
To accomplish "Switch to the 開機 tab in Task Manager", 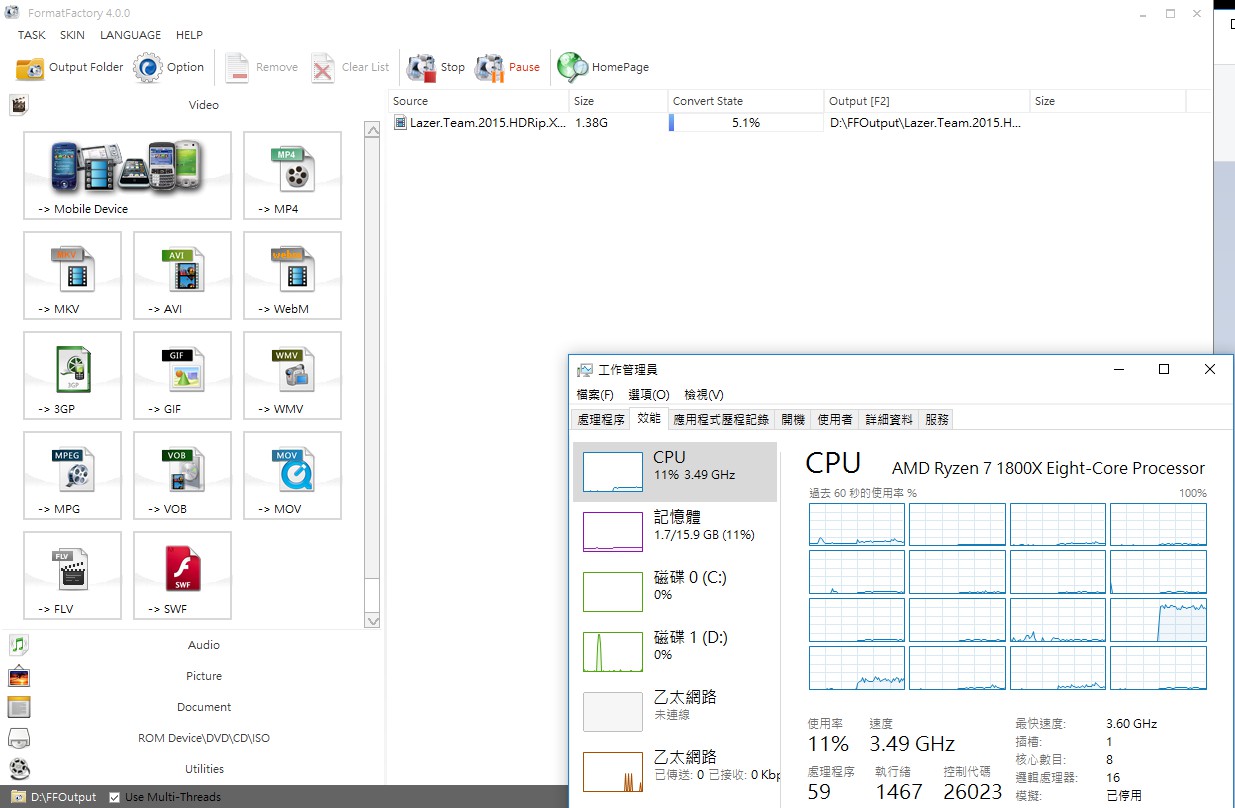I will (793, 420).
